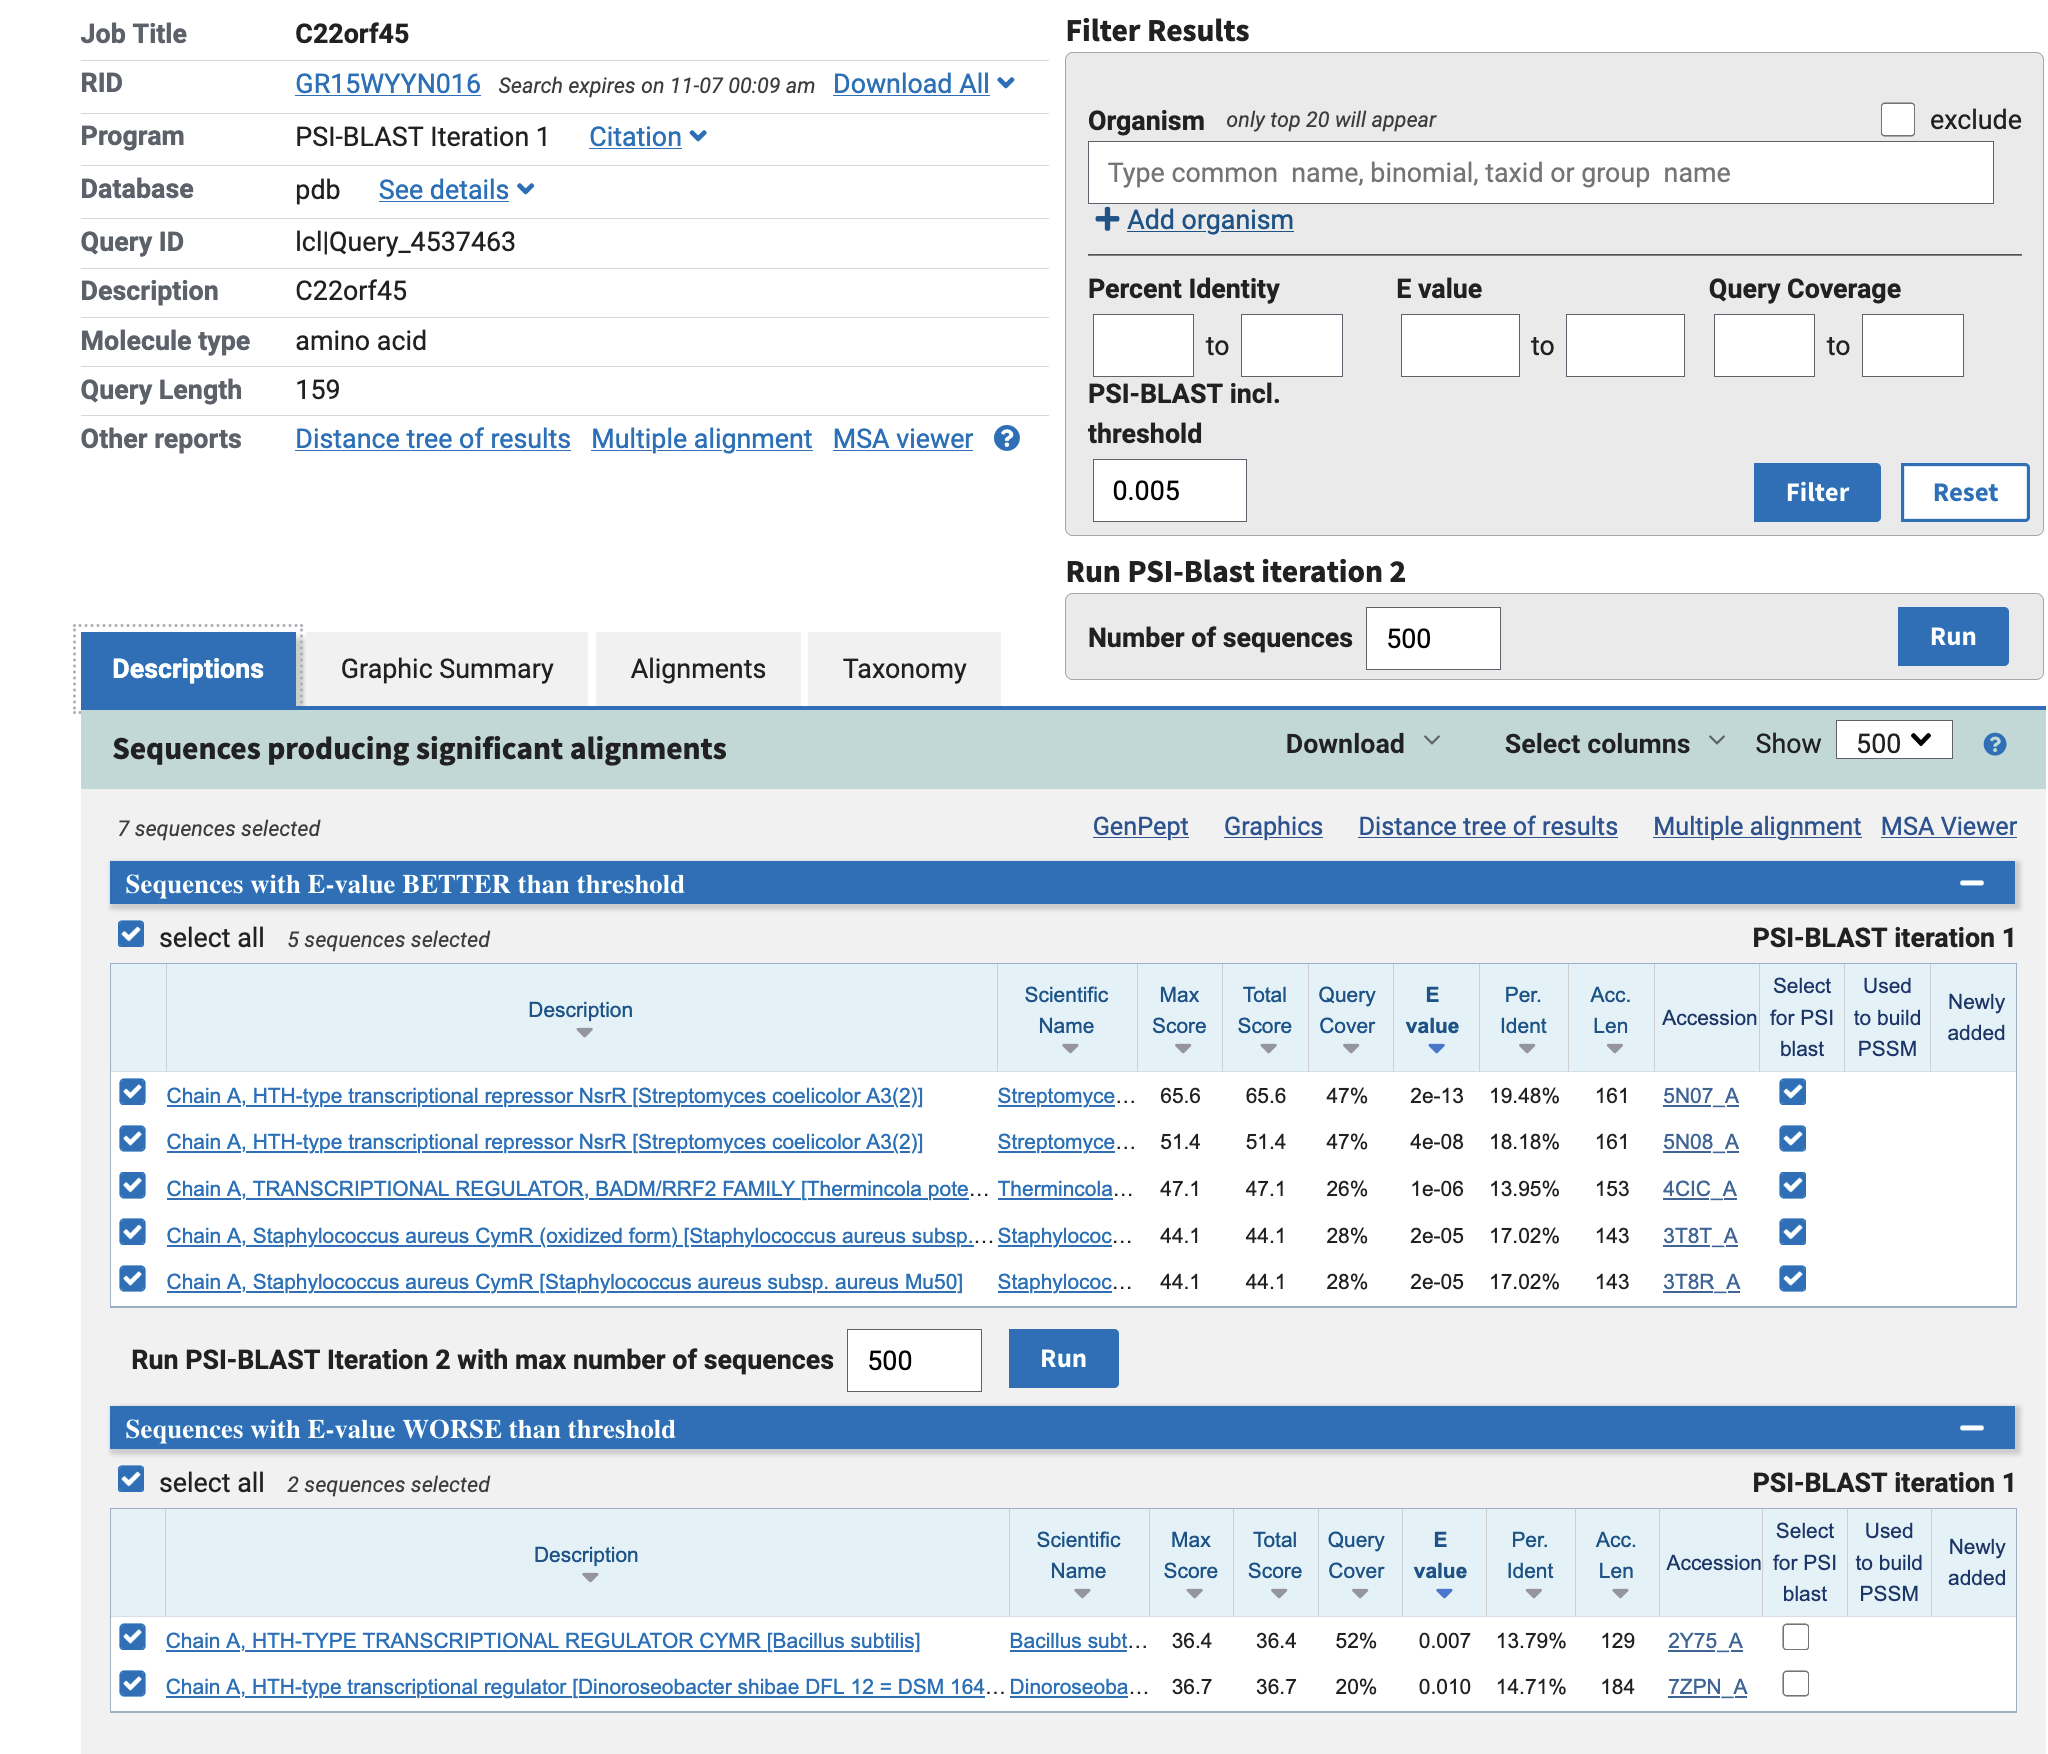Open the Taxonomy tab
2048x1754 pixels.
(x=904, y=669)
